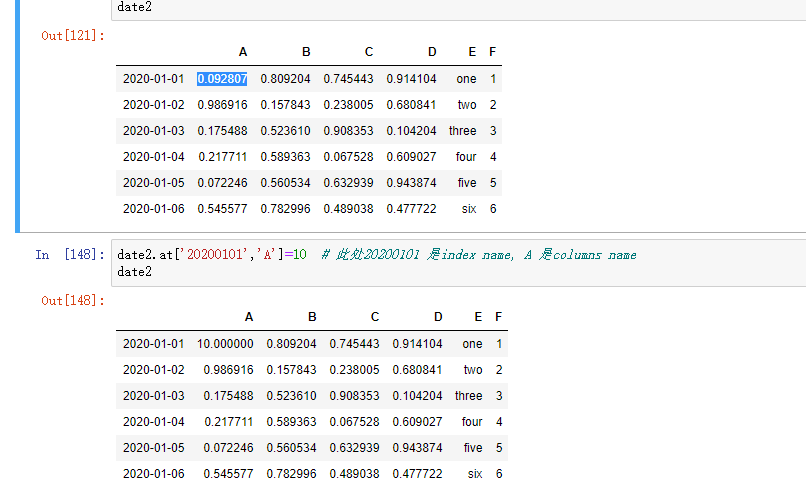Image resolution: width=806 pixels, height=490 pixels.
Task: Click the In [148] prompt label
Action: (70, 255)
